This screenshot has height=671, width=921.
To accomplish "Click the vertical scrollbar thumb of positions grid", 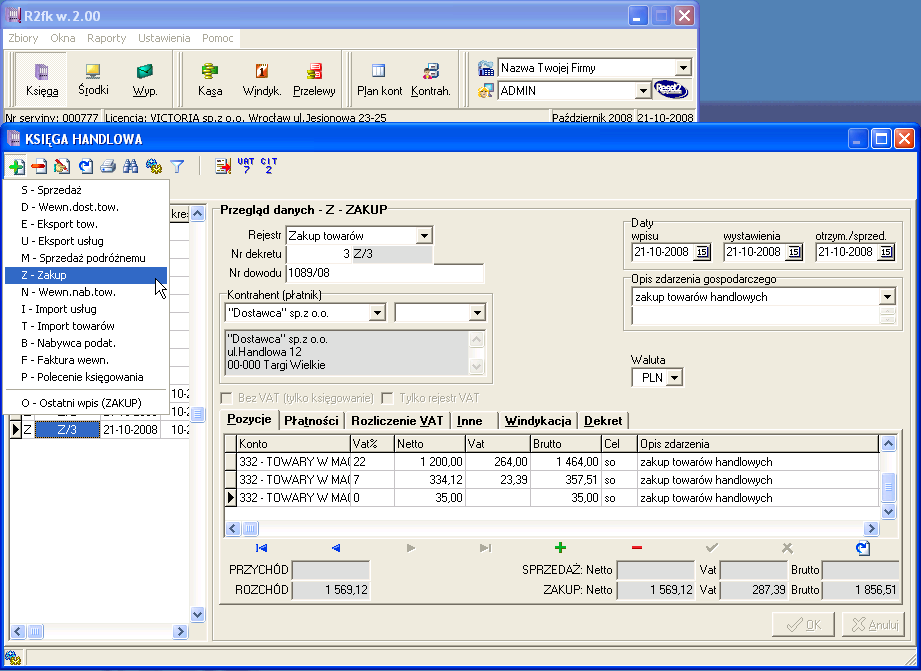I will click(888, 487).
